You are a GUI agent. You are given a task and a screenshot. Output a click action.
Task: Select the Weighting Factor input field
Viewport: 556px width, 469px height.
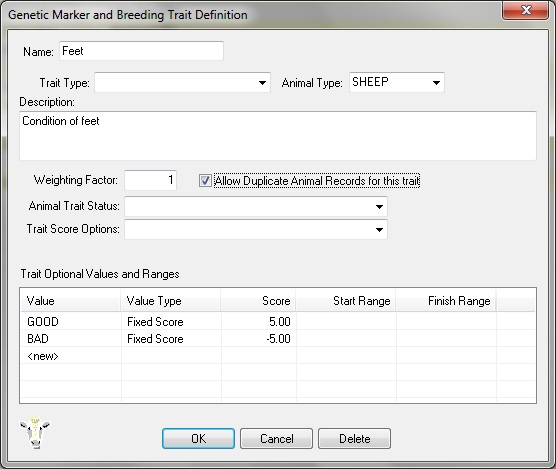(150, 180)
